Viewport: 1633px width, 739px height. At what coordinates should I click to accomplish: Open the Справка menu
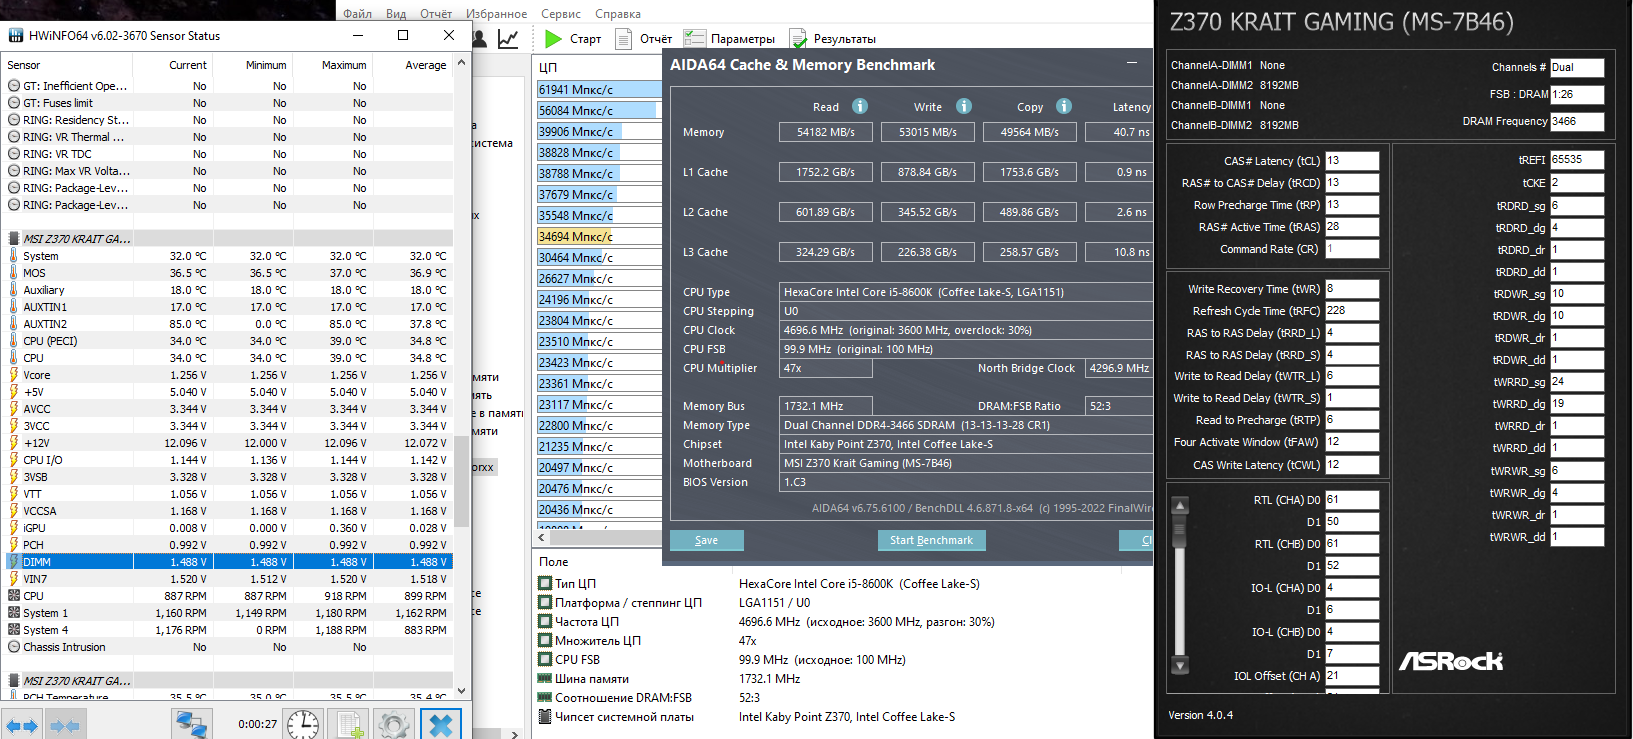(x=618, y=14)
